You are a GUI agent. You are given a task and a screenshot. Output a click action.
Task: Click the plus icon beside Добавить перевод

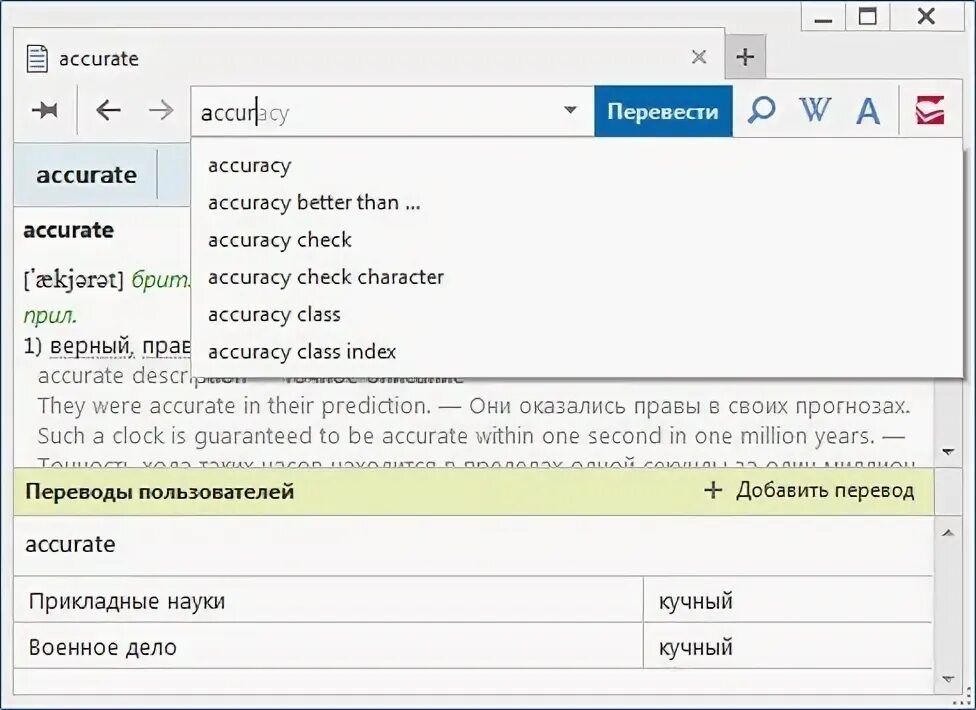(713, 490)
